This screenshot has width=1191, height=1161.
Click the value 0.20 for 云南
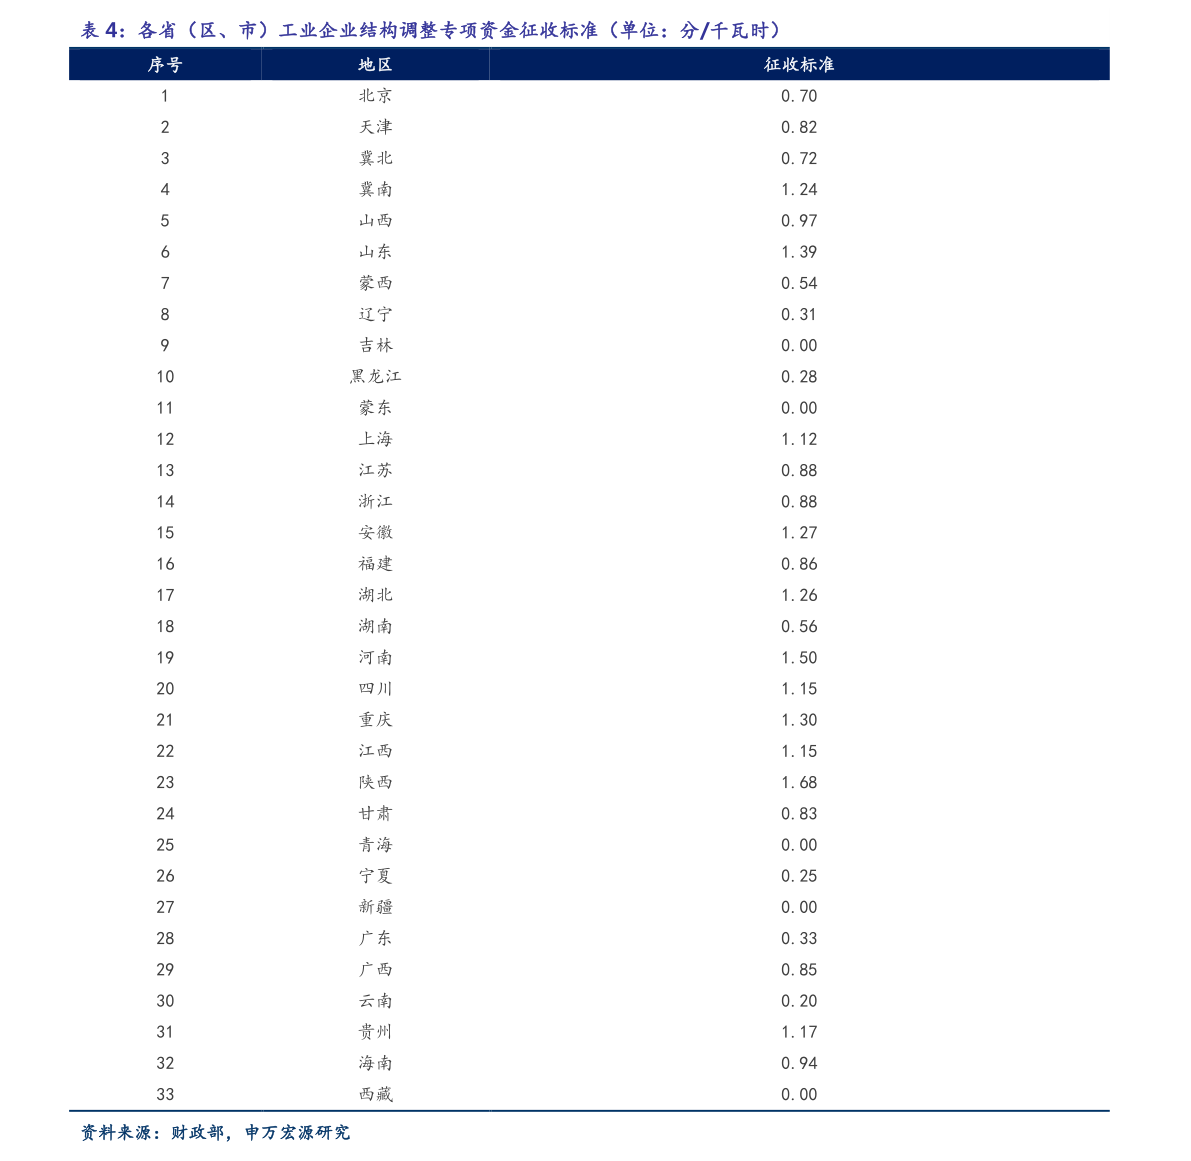(799, 1001)
